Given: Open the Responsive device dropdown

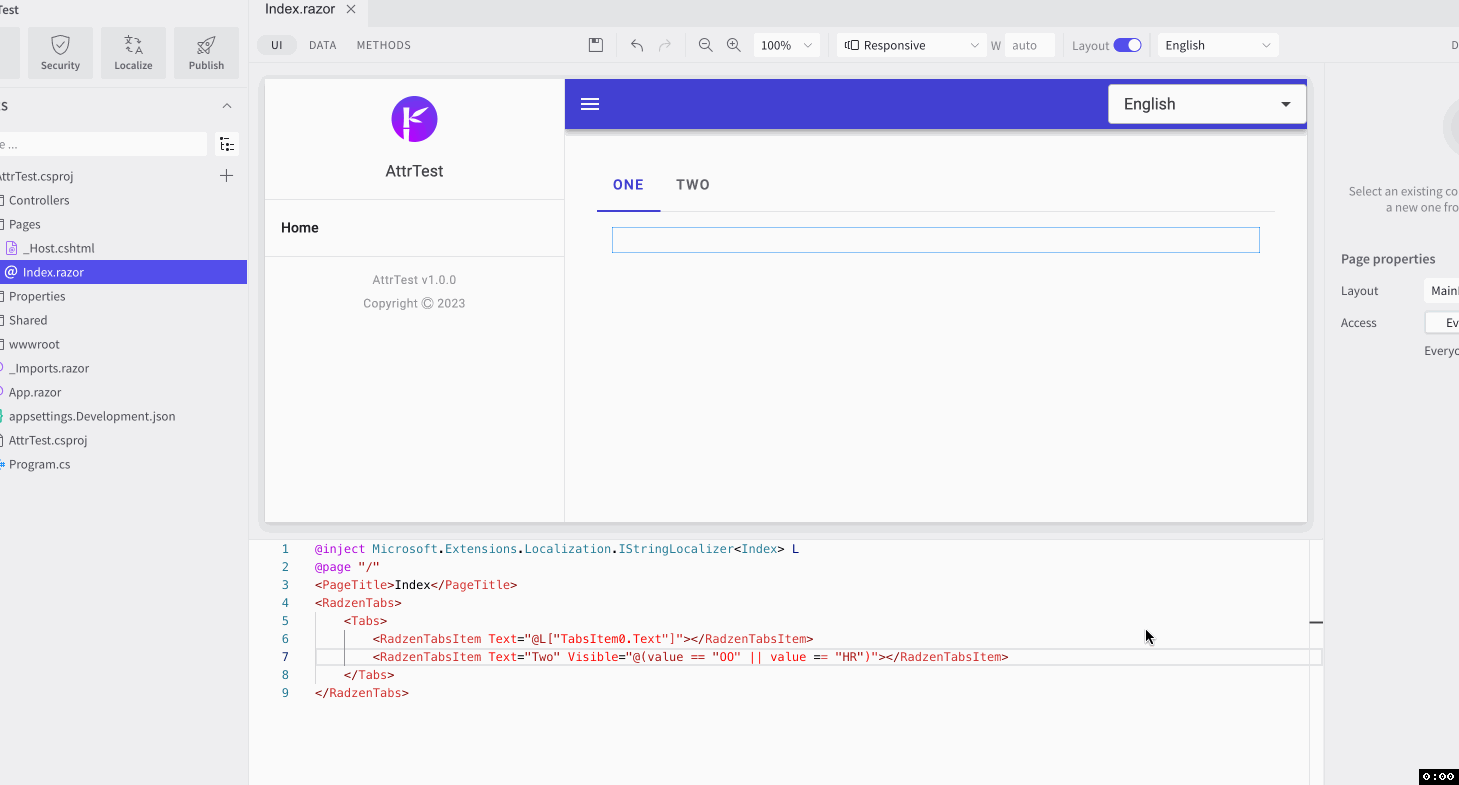Looking at the screenshot, I should point(911,45).
